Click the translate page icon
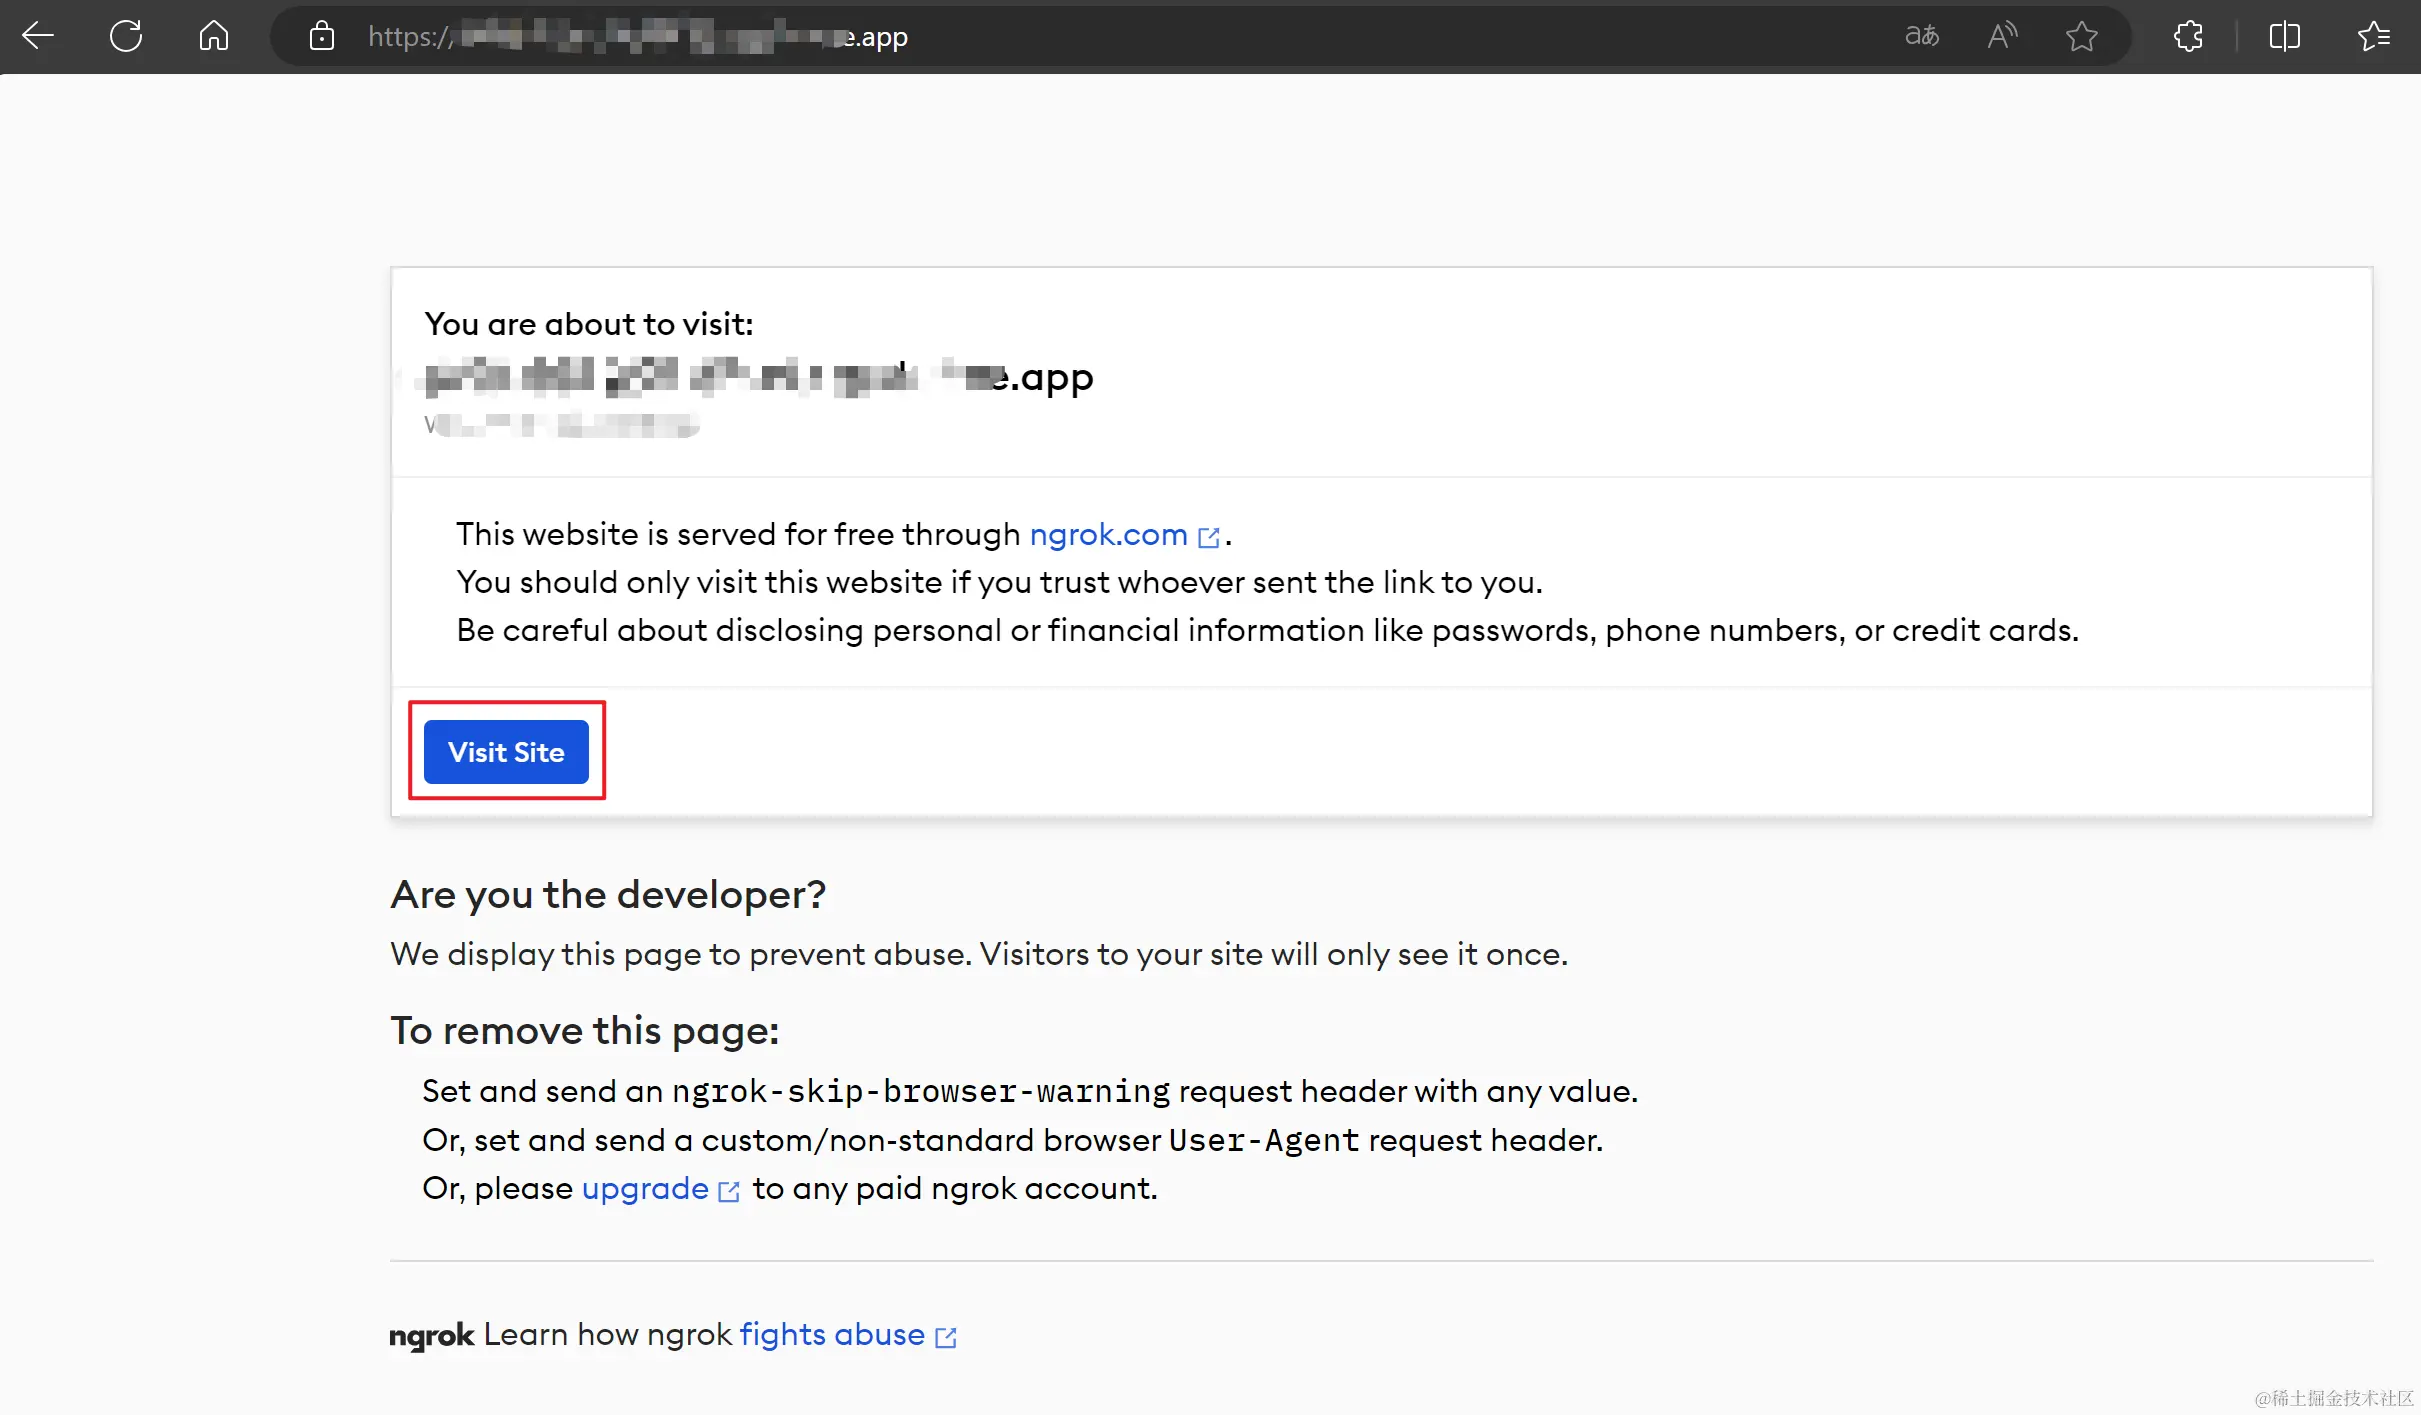 tap(1921, 36)
